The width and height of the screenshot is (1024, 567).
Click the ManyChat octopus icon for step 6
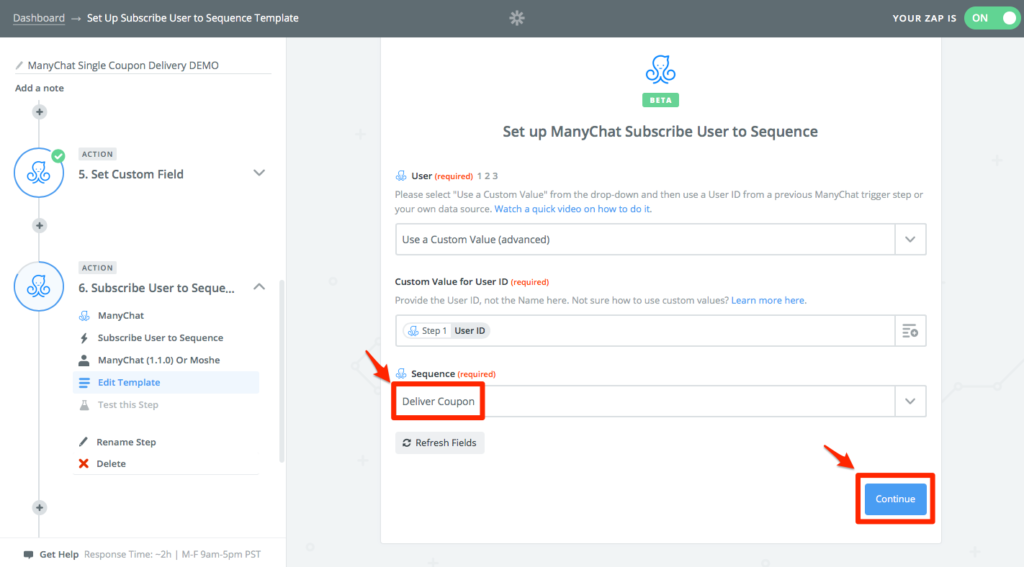point(39,286)
